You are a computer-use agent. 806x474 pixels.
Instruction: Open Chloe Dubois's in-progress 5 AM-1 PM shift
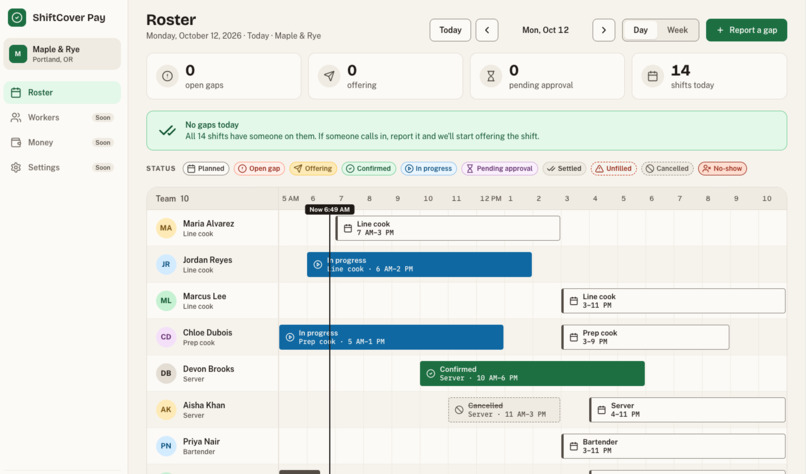click(391, 337)
